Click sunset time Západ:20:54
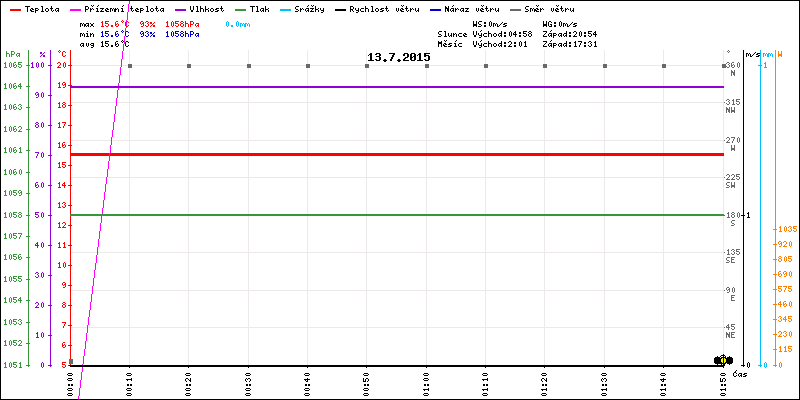 570,34
